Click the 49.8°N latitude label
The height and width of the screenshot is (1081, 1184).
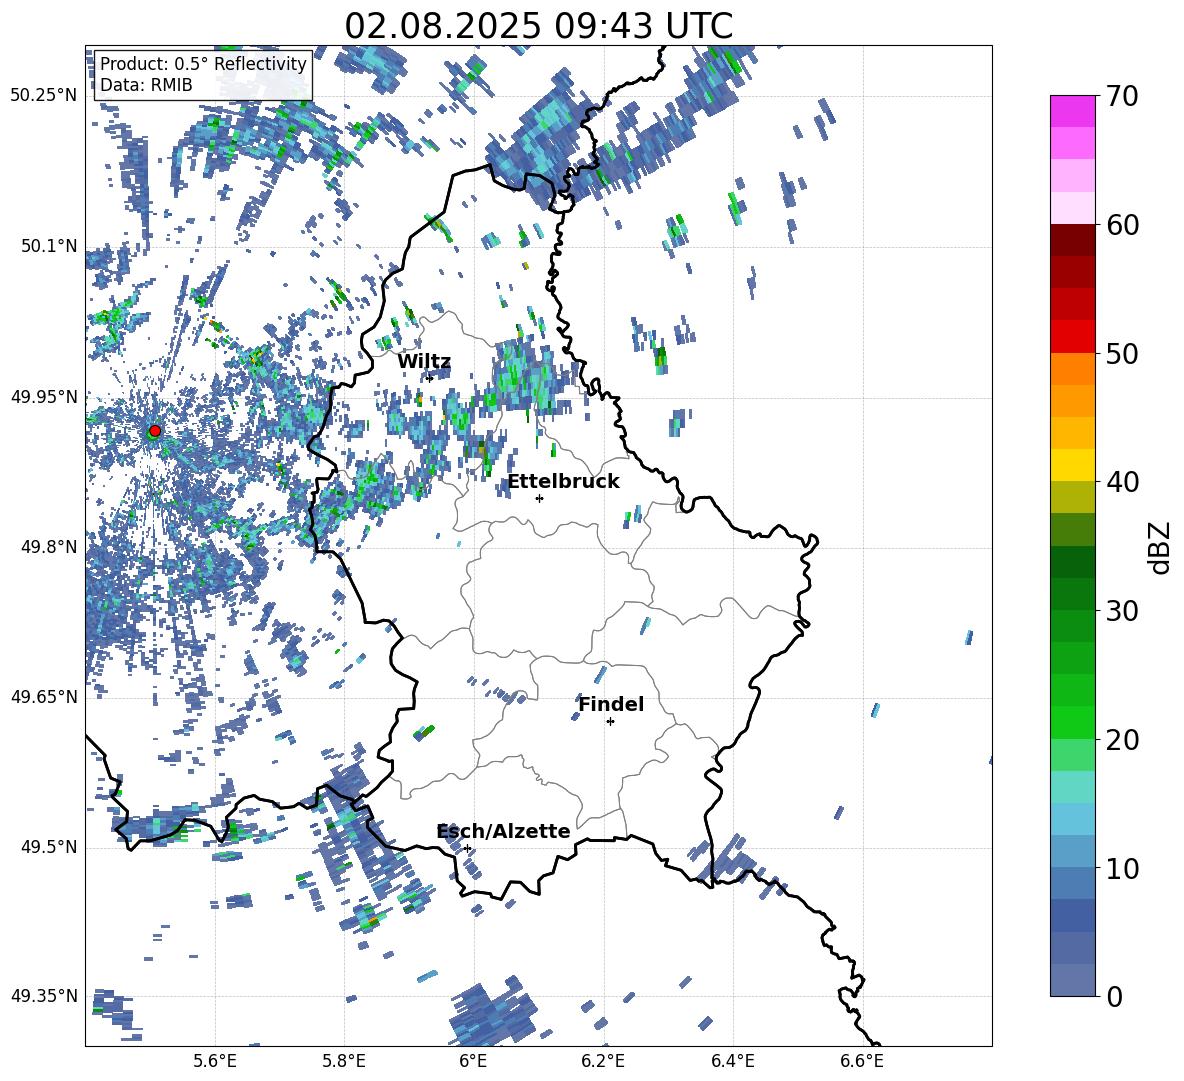[x=49, y=547]
